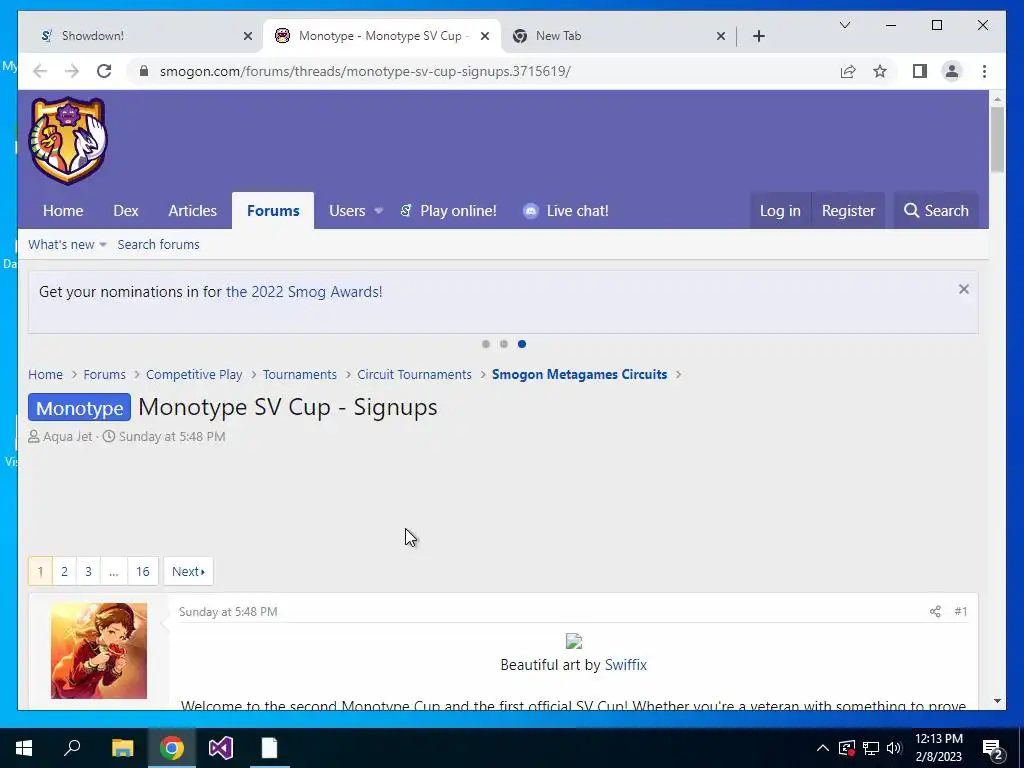Click the Log in button
Screen dimensions: 1024x768
[780, 211]
